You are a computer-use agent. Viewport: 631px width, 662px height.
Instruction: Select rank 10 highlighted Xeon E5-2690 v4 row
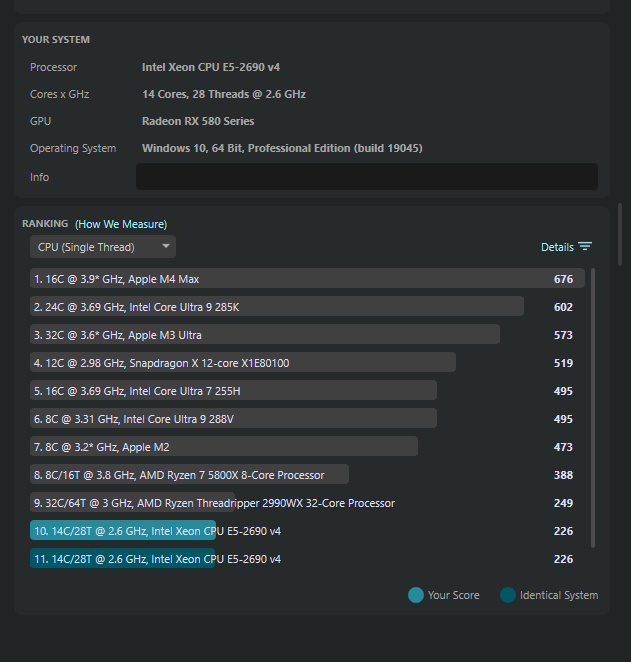coord(307,531)
